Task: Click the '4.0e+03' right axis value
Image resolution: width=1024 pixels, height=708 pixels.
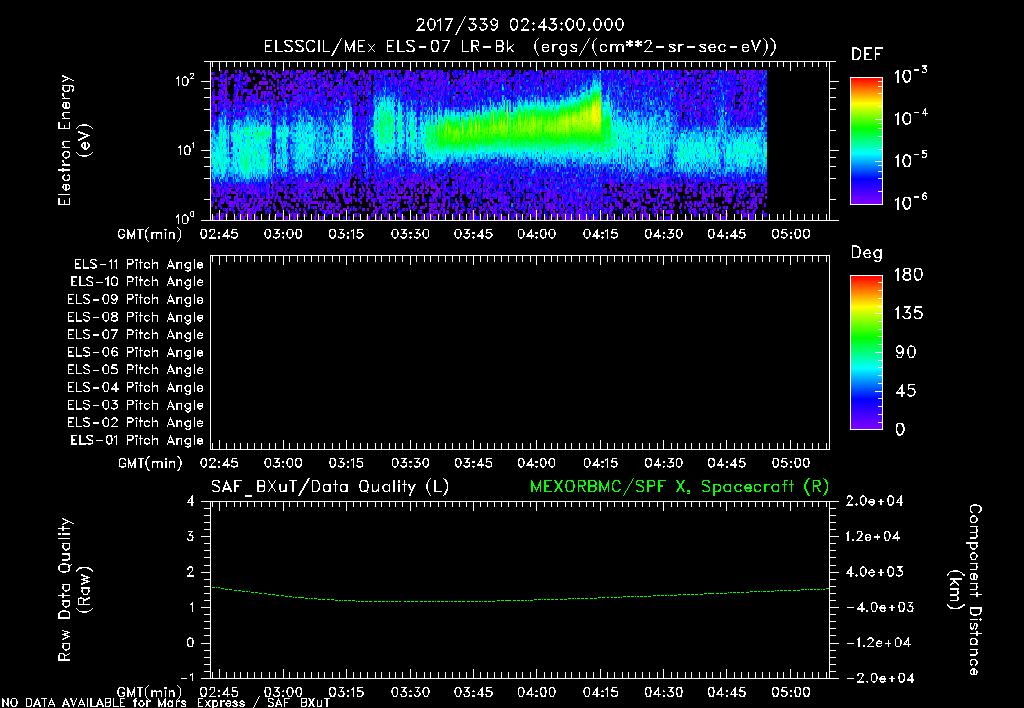Action: coord(874,571)
